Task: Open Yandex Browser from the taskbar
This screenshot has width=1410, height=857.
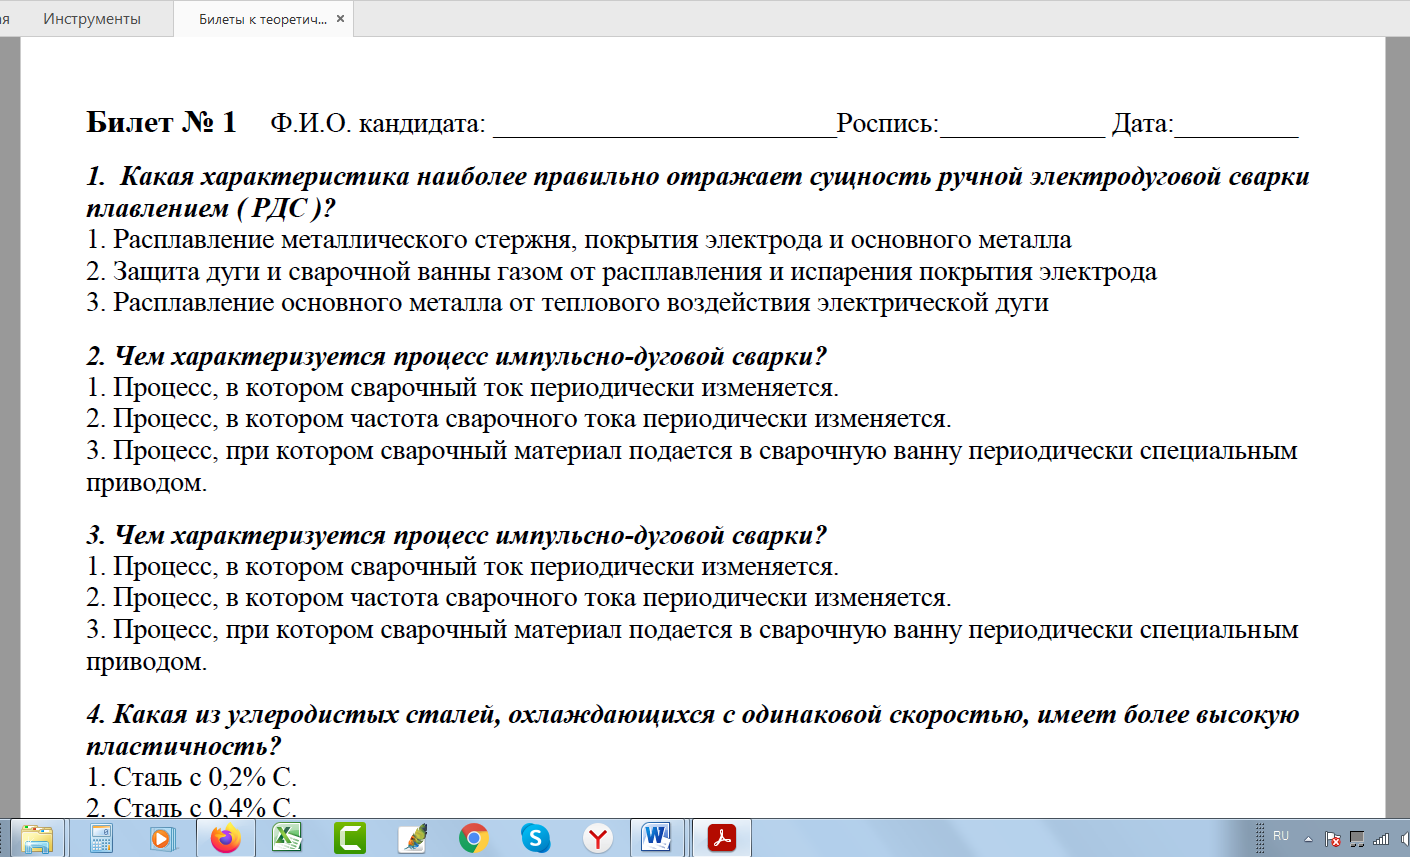Action: pyautogui.click(x=598, y=838)
